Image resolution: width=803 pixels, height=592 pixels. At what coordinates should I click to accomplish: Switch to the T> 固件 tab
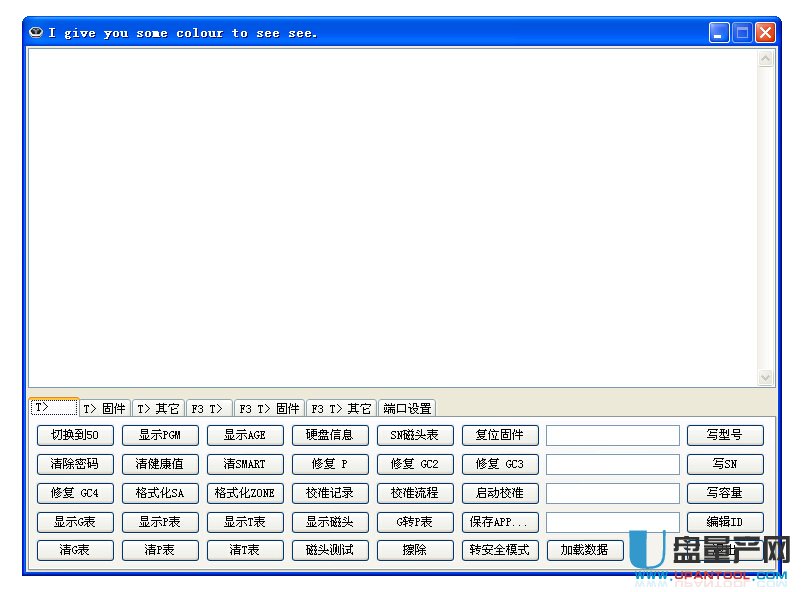tap(104, 407)
